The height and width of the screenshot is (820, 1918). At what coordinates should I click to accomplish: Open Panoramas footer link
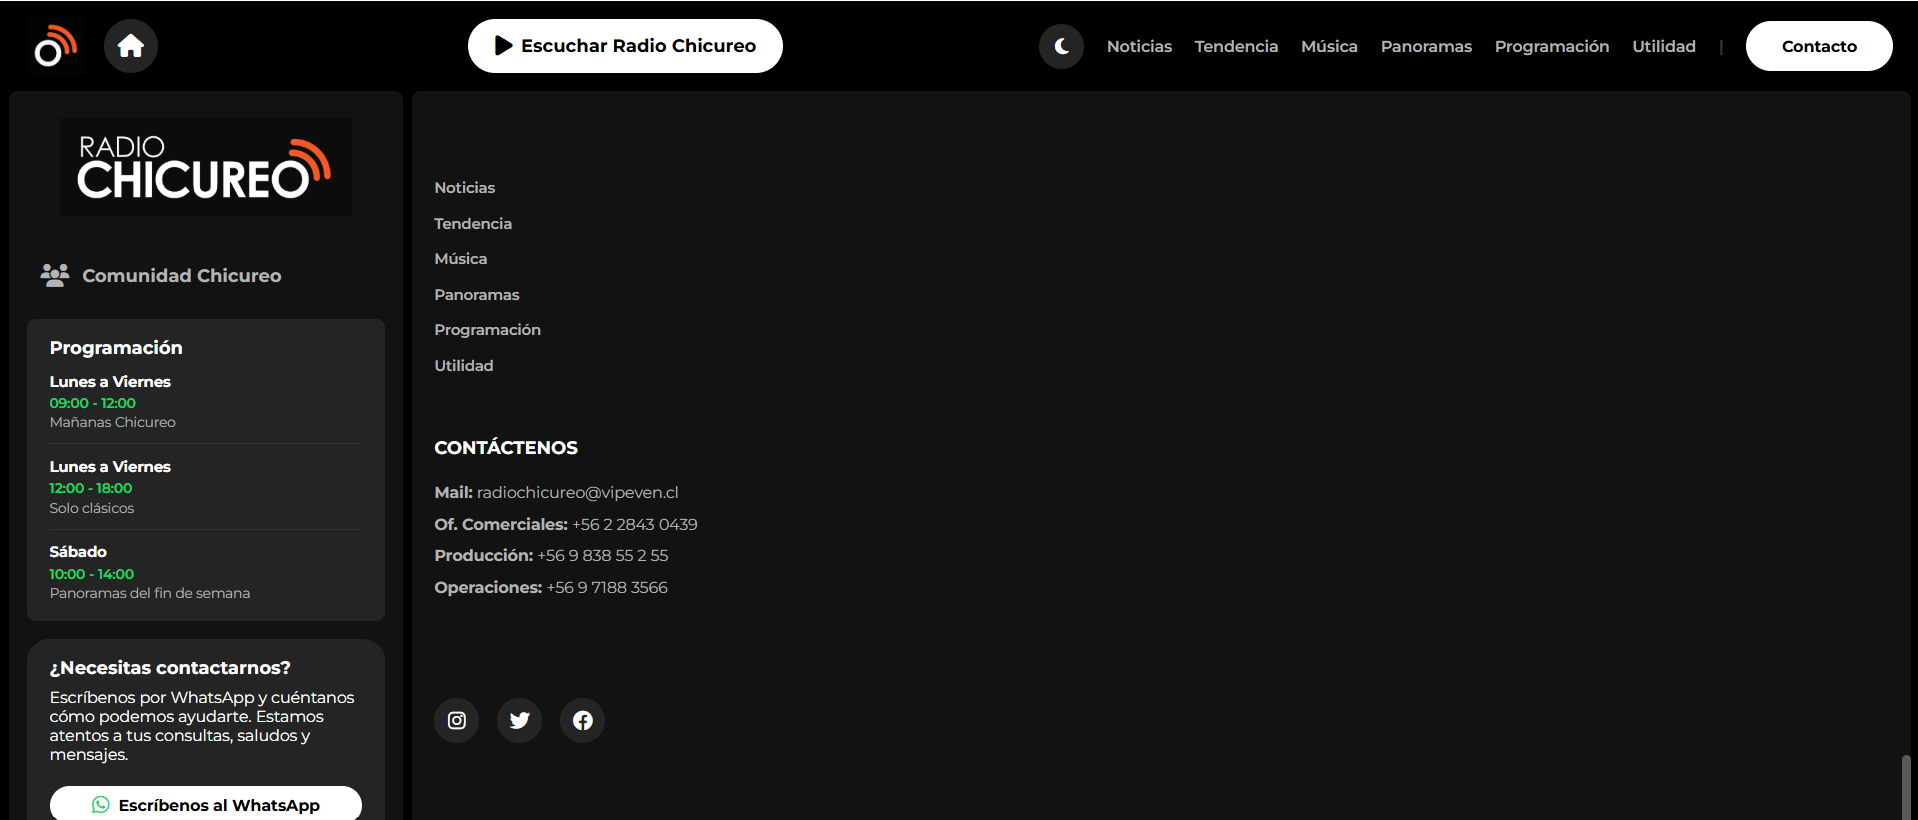pyautogui.click(x=477, y=295)
